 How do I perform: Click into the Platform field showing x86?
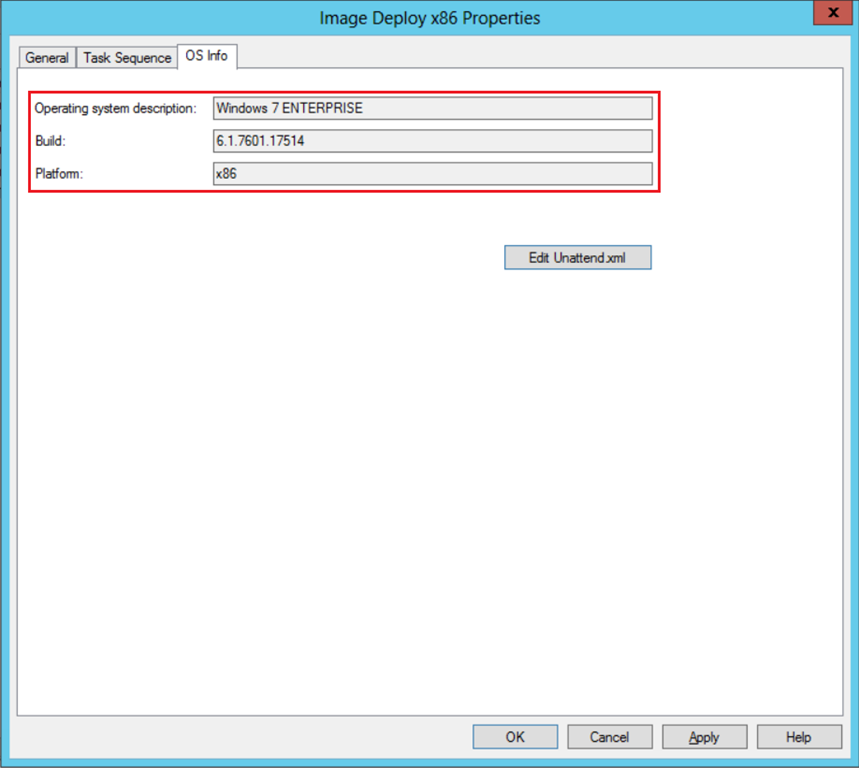tap(432, 174)
